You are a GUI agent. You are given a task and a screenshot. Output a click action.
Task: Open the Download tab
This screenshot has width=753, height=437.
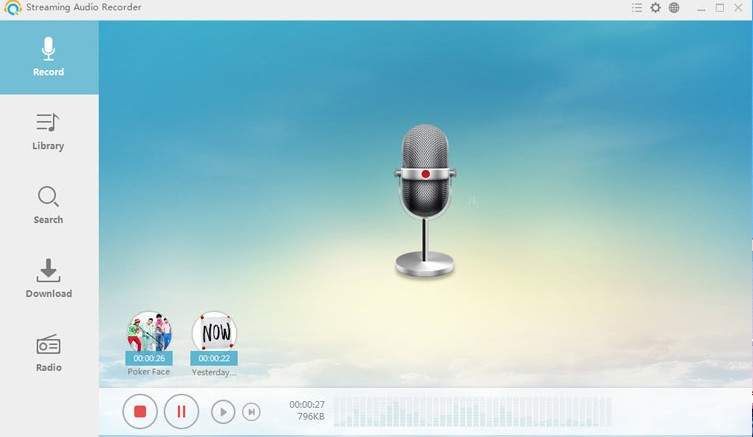[49, 279]
